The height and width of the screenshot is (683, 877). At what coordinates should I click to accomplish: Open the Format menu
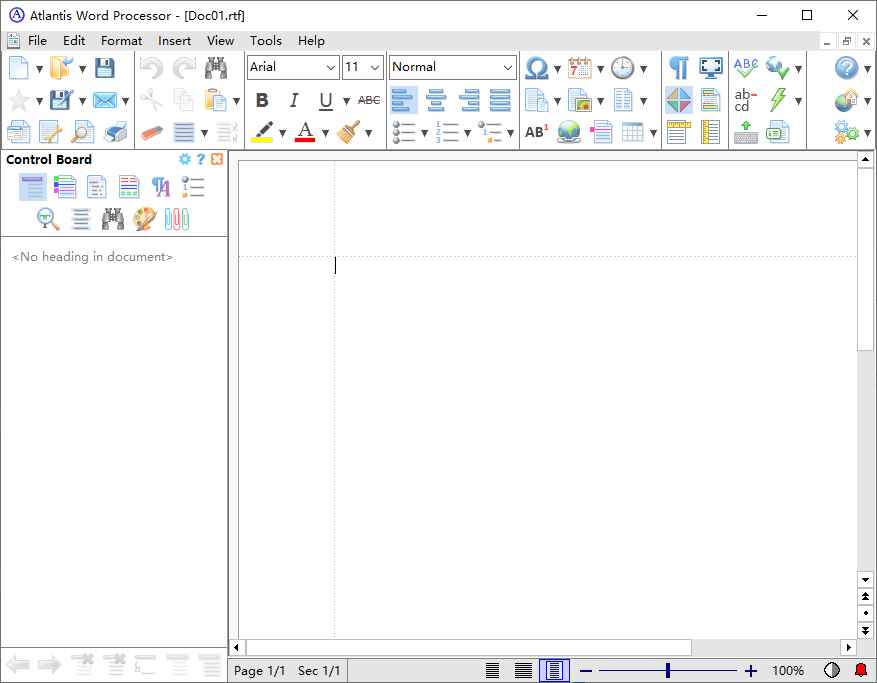121,41
